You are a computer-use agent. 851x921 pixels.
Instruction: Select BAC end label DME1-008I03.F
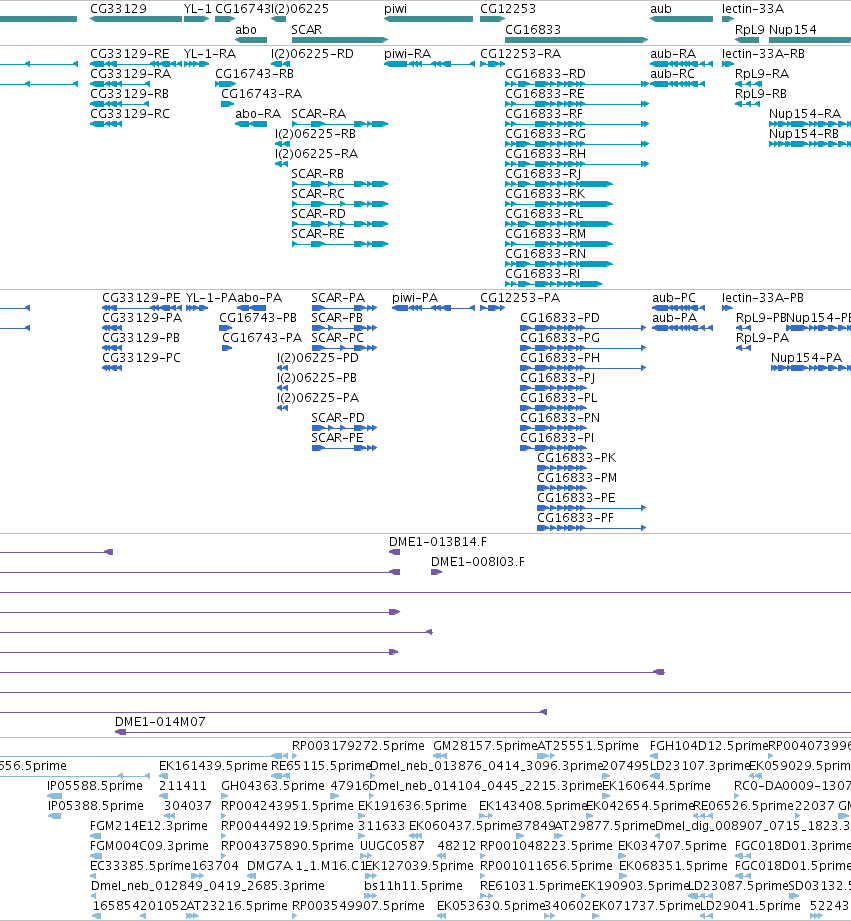pyautogui.click(x=477, y=562)
